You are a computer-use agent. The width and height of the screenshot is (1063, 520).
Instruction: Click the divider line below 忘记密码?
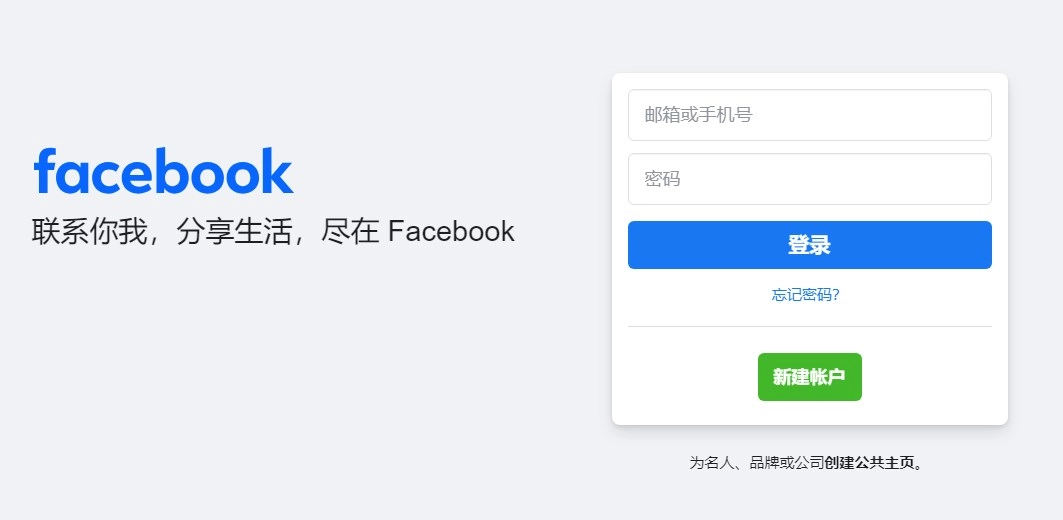pyautogui.click(x=809, y=327)
